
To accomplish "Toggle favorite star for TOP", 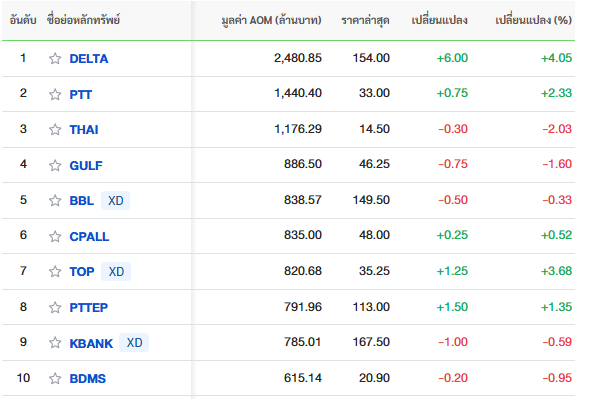I will 55,271.
